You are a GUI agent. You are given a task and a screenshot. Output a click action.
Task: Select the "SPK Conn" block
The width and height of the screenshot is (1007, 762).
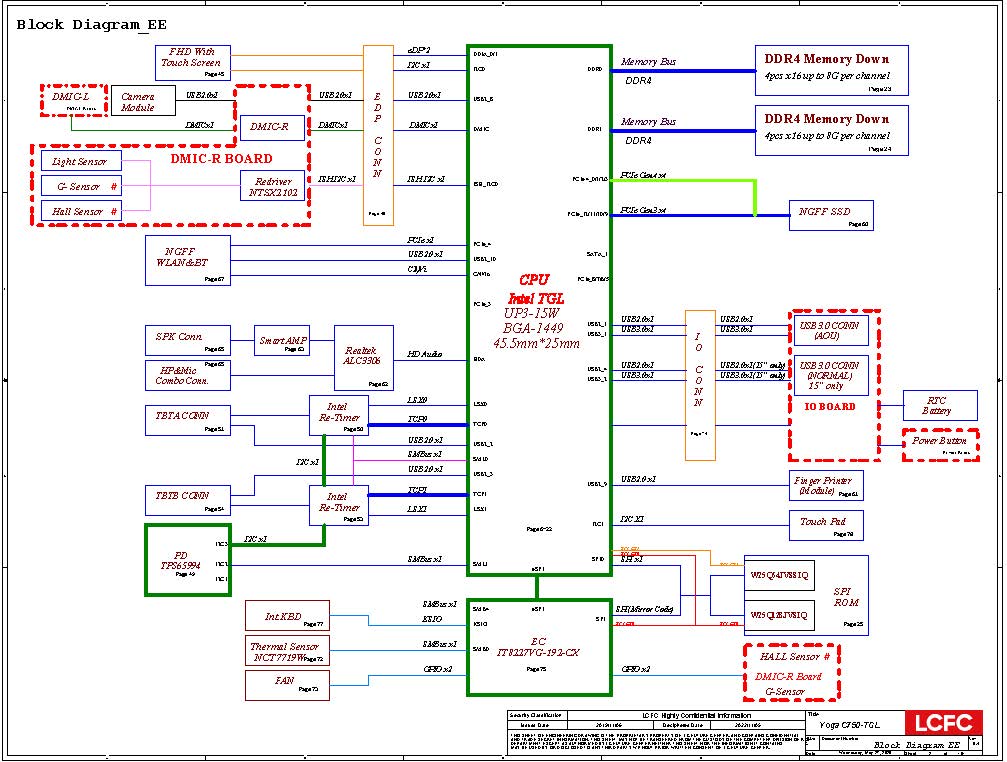click(x=188, y=340)
